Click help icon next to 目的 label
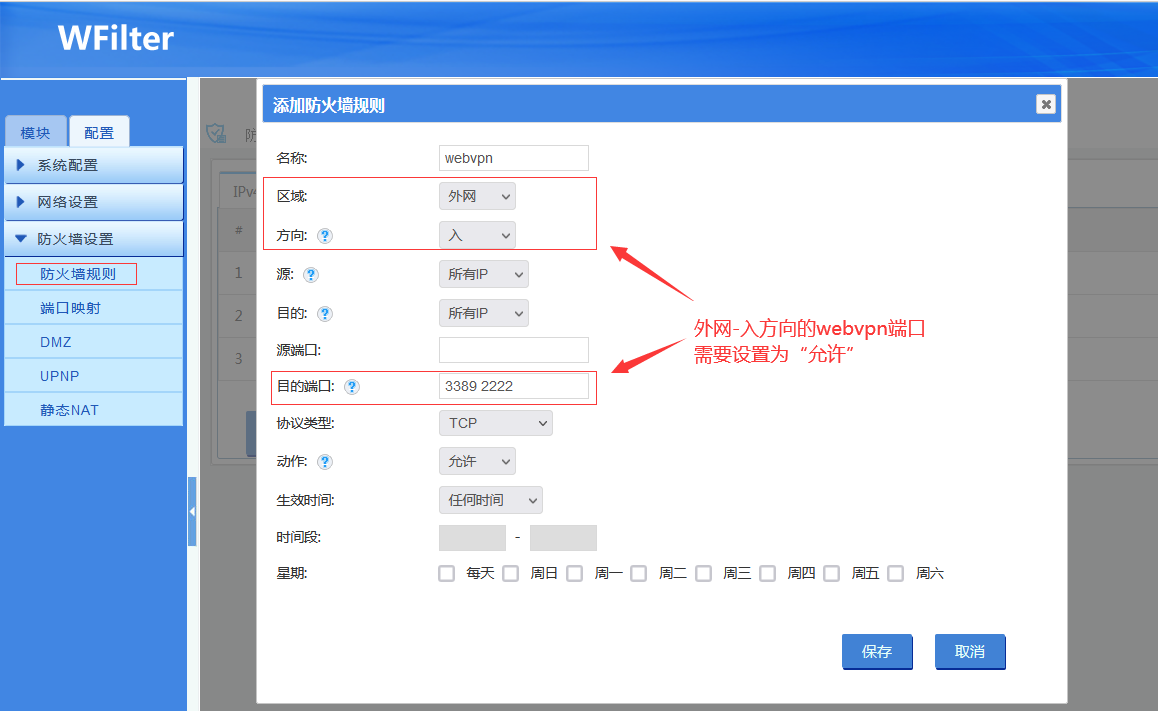 click(x=324, y=313)
